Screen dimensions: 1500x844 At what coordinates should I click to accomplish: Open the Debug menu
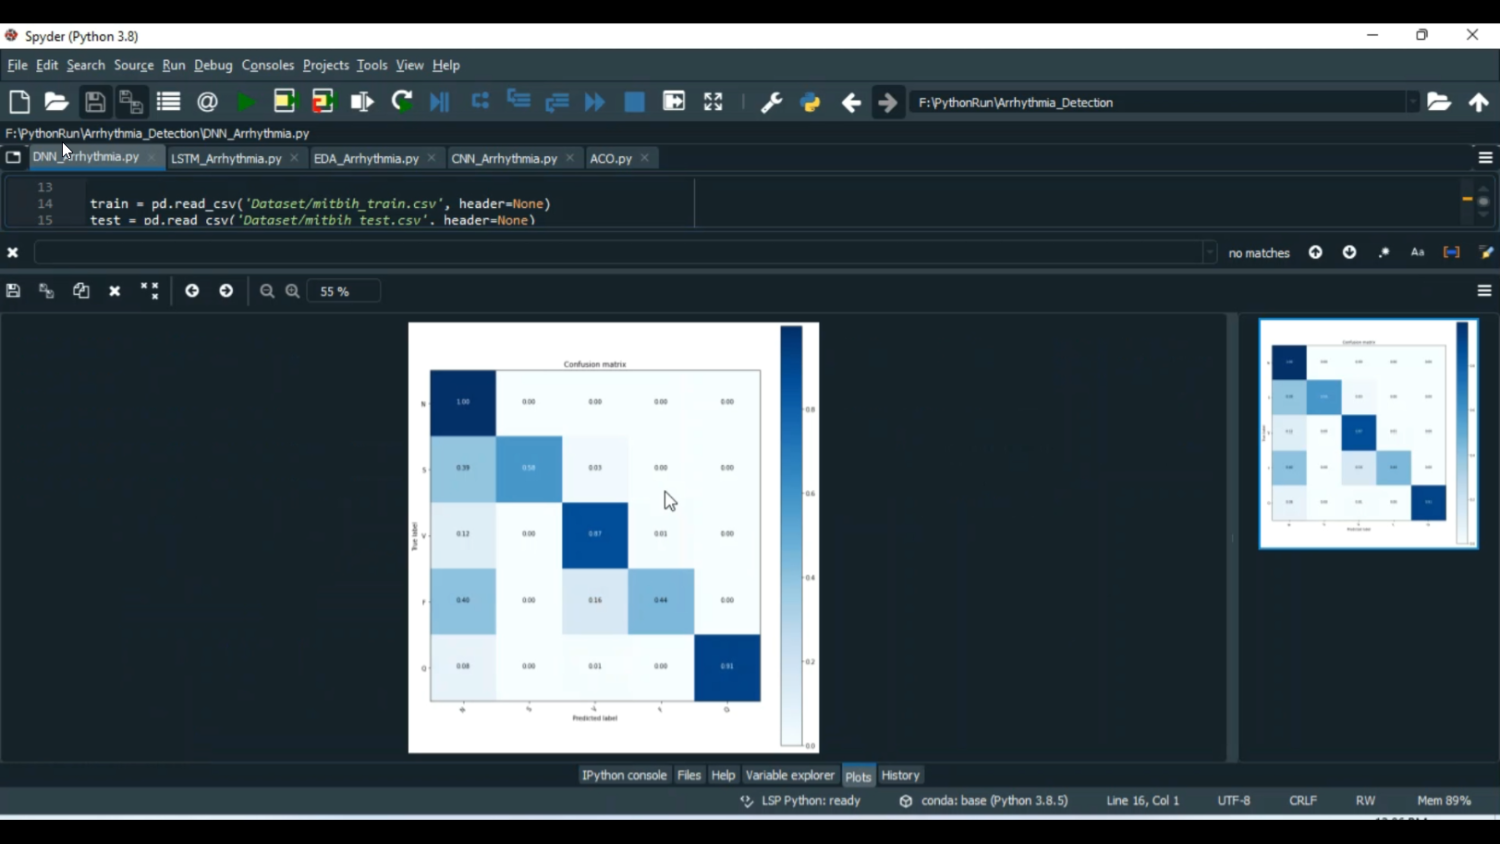(x=213, y=65)
